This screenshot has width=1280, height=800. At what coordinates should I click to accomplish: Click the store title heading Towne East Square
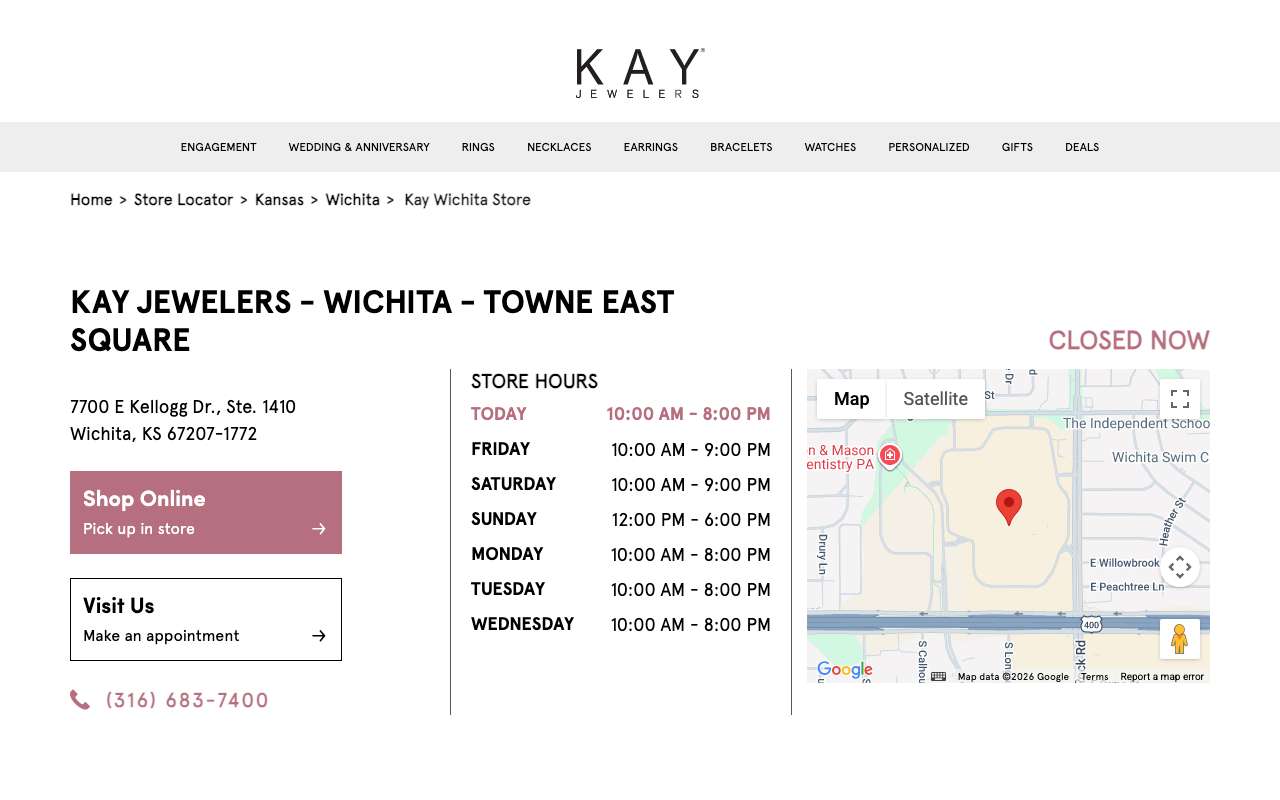(x=372, y=321)
